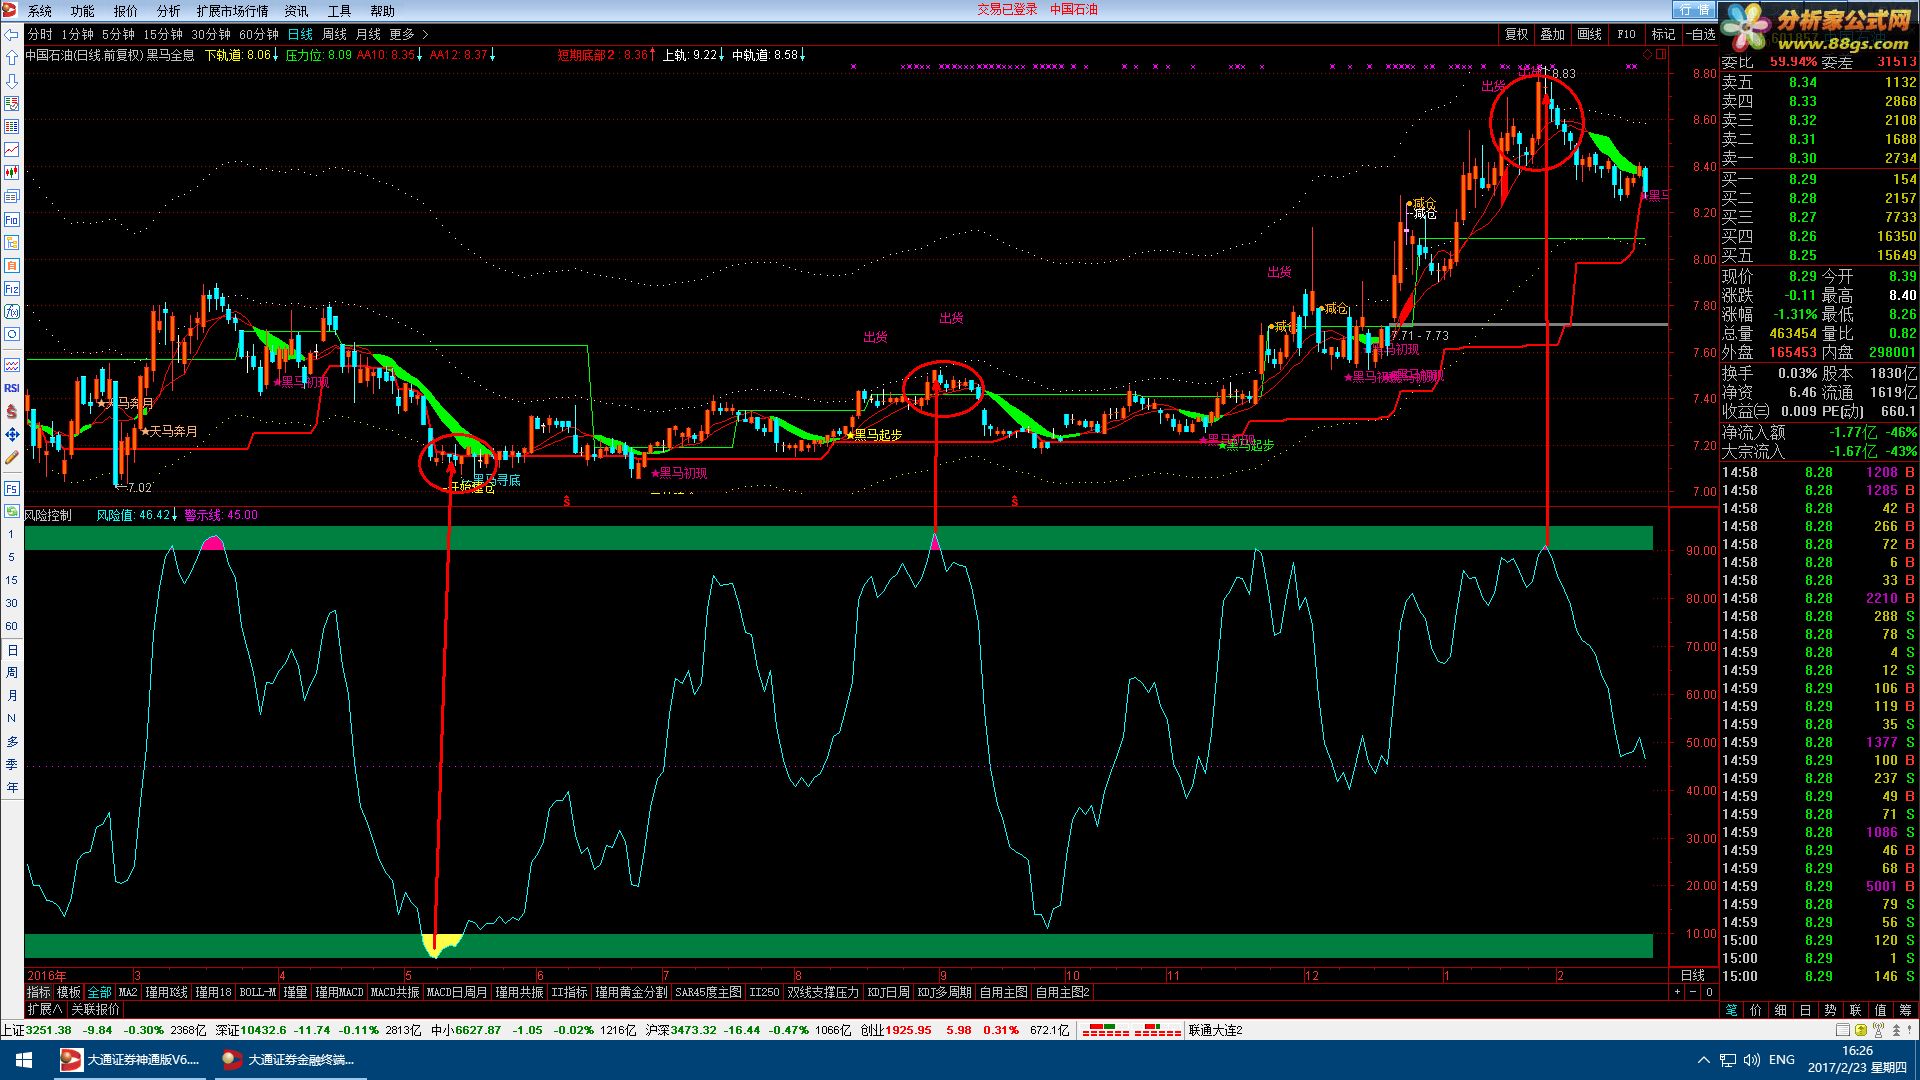Open the Windows Start button
This screenshot has height=1080, width=1920.
click(23, 1060)
